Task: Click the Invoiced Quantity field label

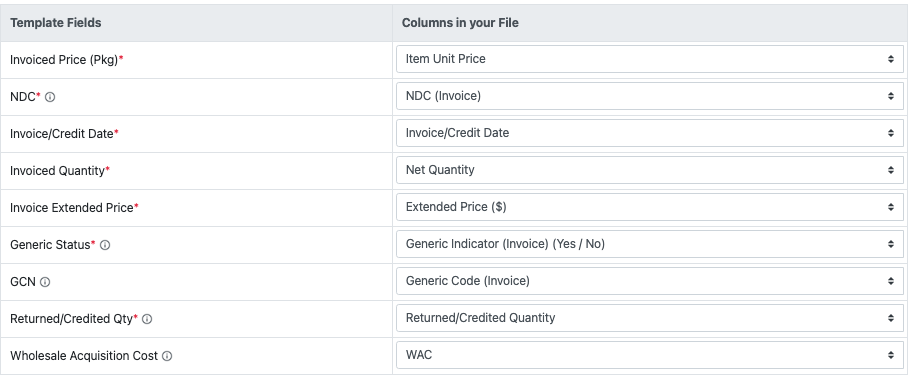Action: (x=57, y=171)
